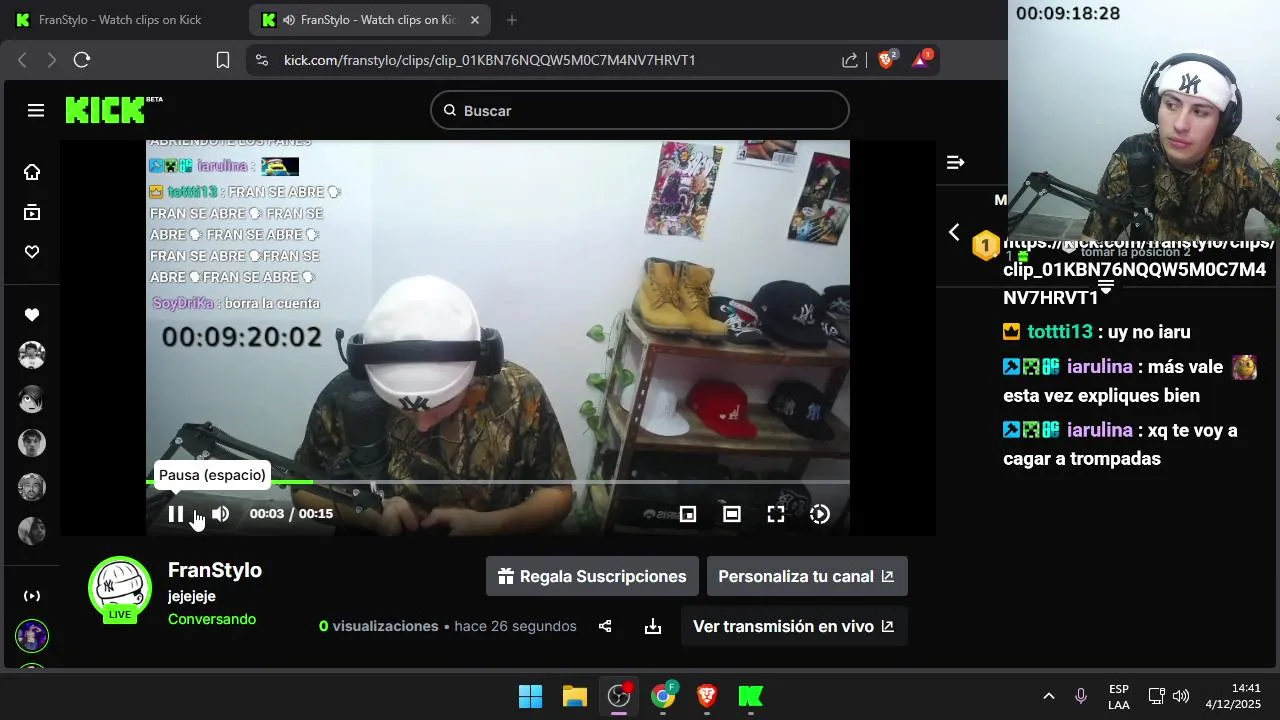Focus the Buscar search field
This screenshot has height=720, width=1280.
[640, 111]
